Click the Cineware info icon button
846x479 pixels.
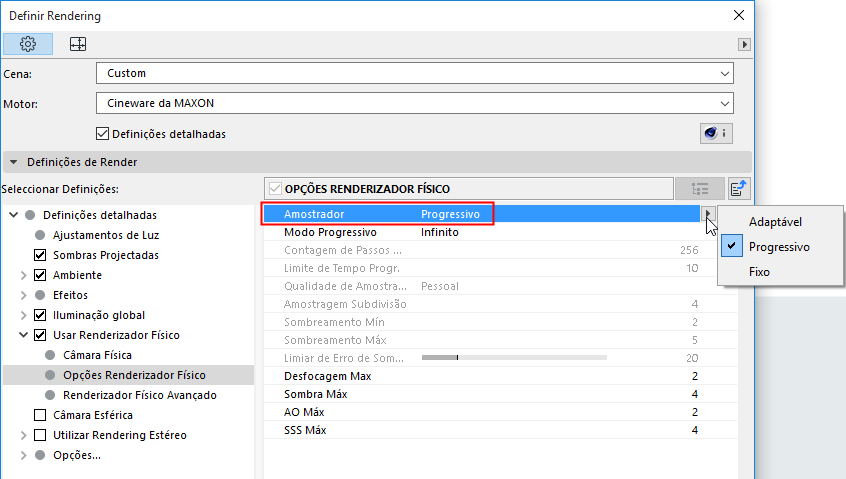coord(716,133)
